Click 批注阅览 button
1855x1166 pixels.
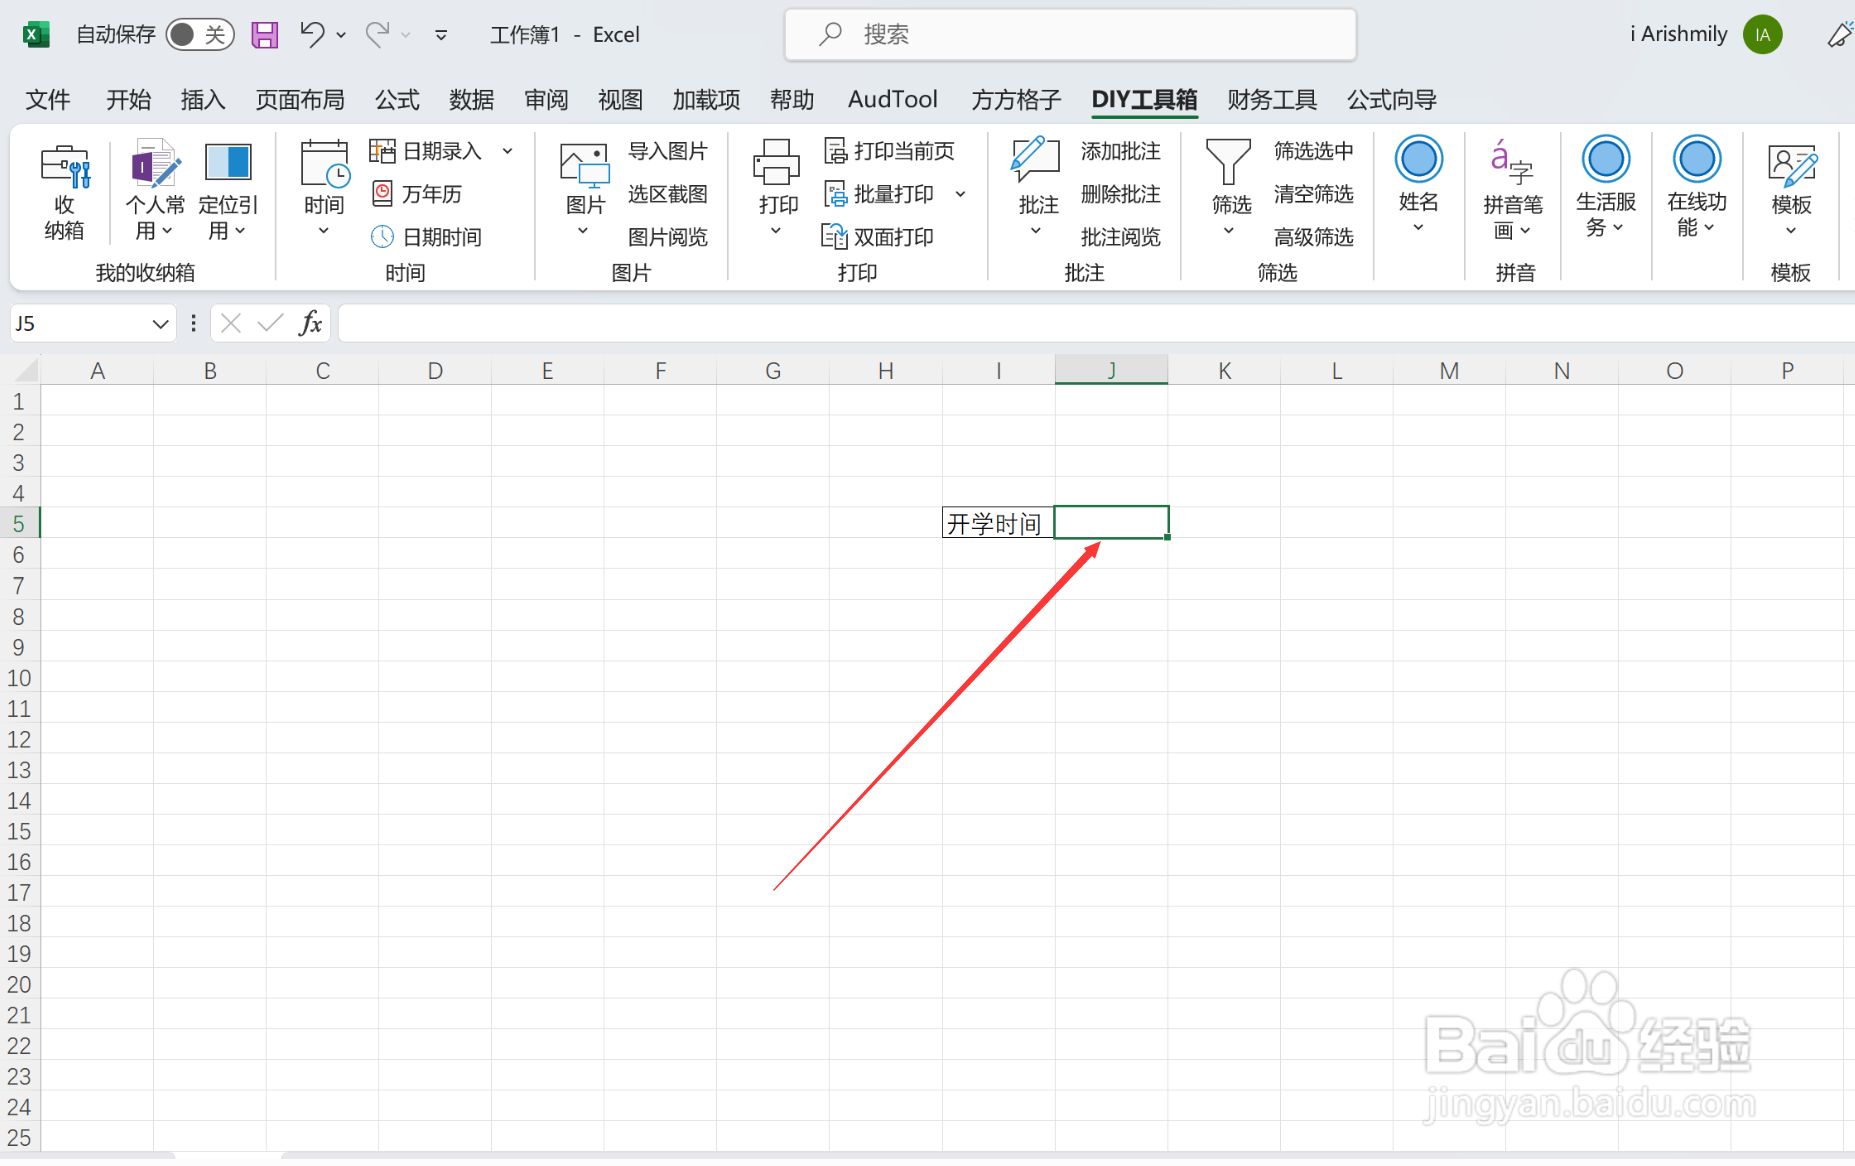[1120, 237]
